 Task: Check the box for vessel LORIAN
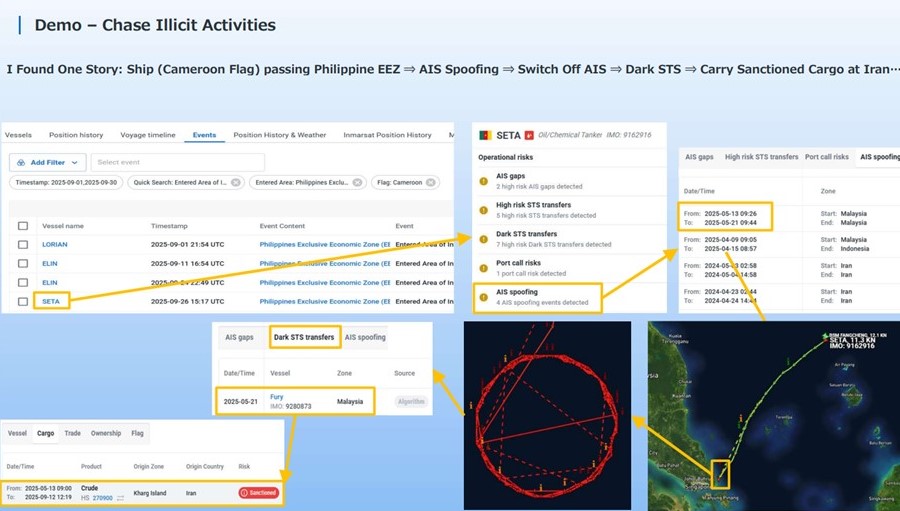click(23, 244)
